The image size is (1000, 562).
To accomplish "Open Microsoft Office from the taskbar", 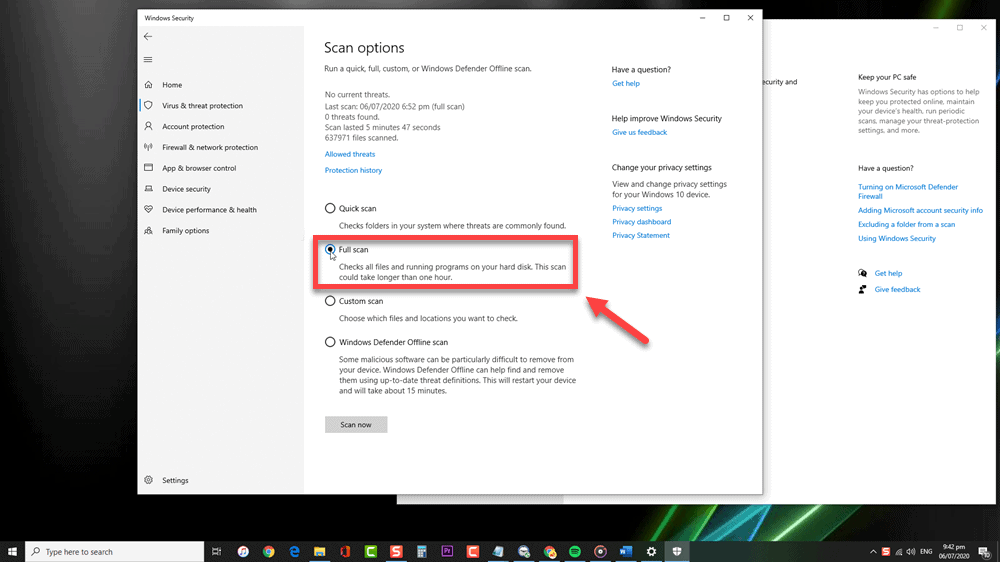I will [x=345, y=551].
